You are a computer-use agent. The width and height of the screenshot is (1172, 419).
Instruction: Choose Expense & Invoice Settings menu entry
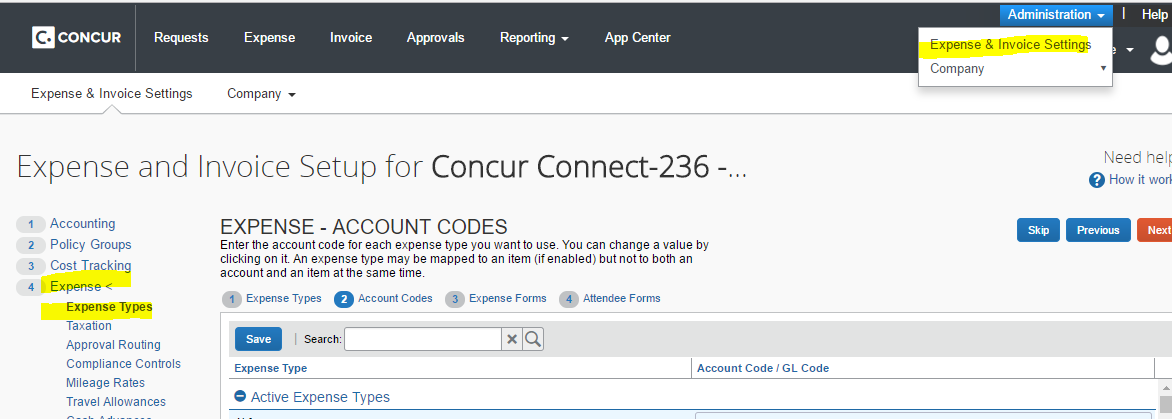pos(1011,45)
